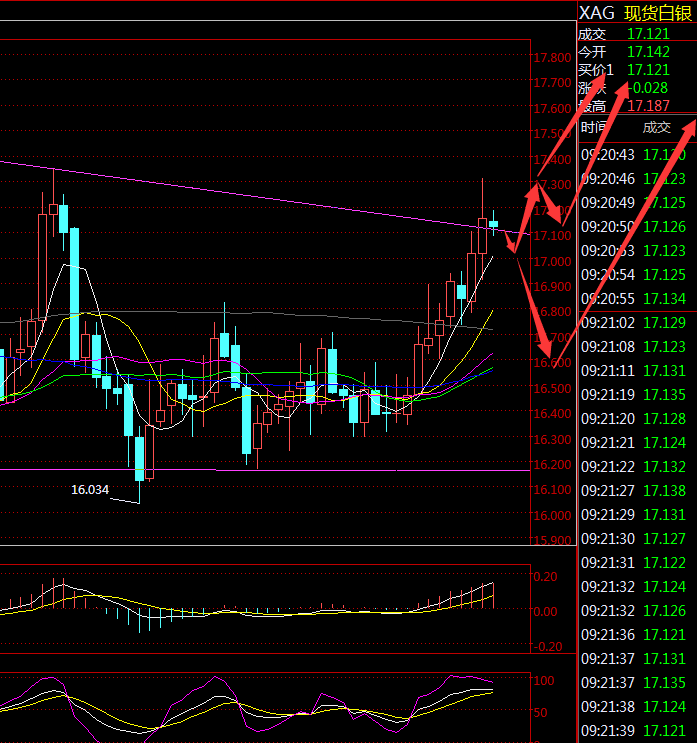697x743 pixels.
Task: Click the 17.700 price axis label
Action: (x=552, y=83)
